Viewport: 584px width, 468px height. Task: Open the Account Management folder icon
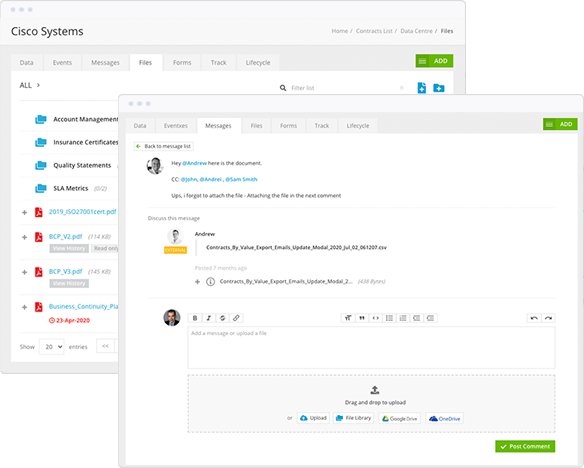(41, 119)
